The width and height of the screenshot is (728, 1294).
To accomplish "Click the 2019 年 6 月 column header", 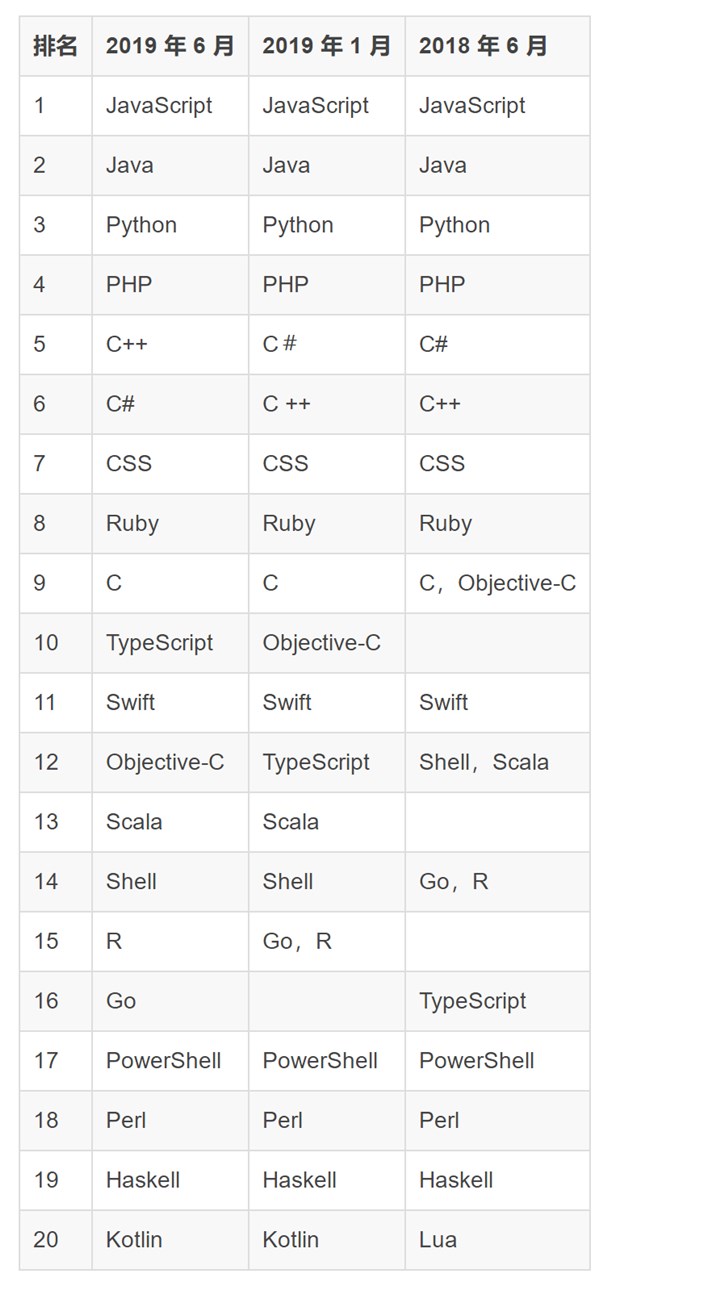I will click(169, 46).
